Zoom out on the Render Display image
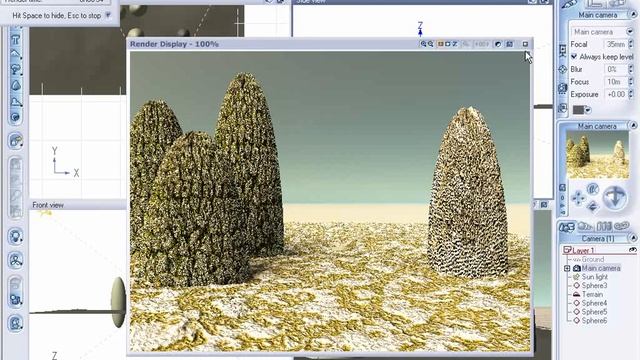Viewport: 640px width, 360px height. (x=431, y=44)
